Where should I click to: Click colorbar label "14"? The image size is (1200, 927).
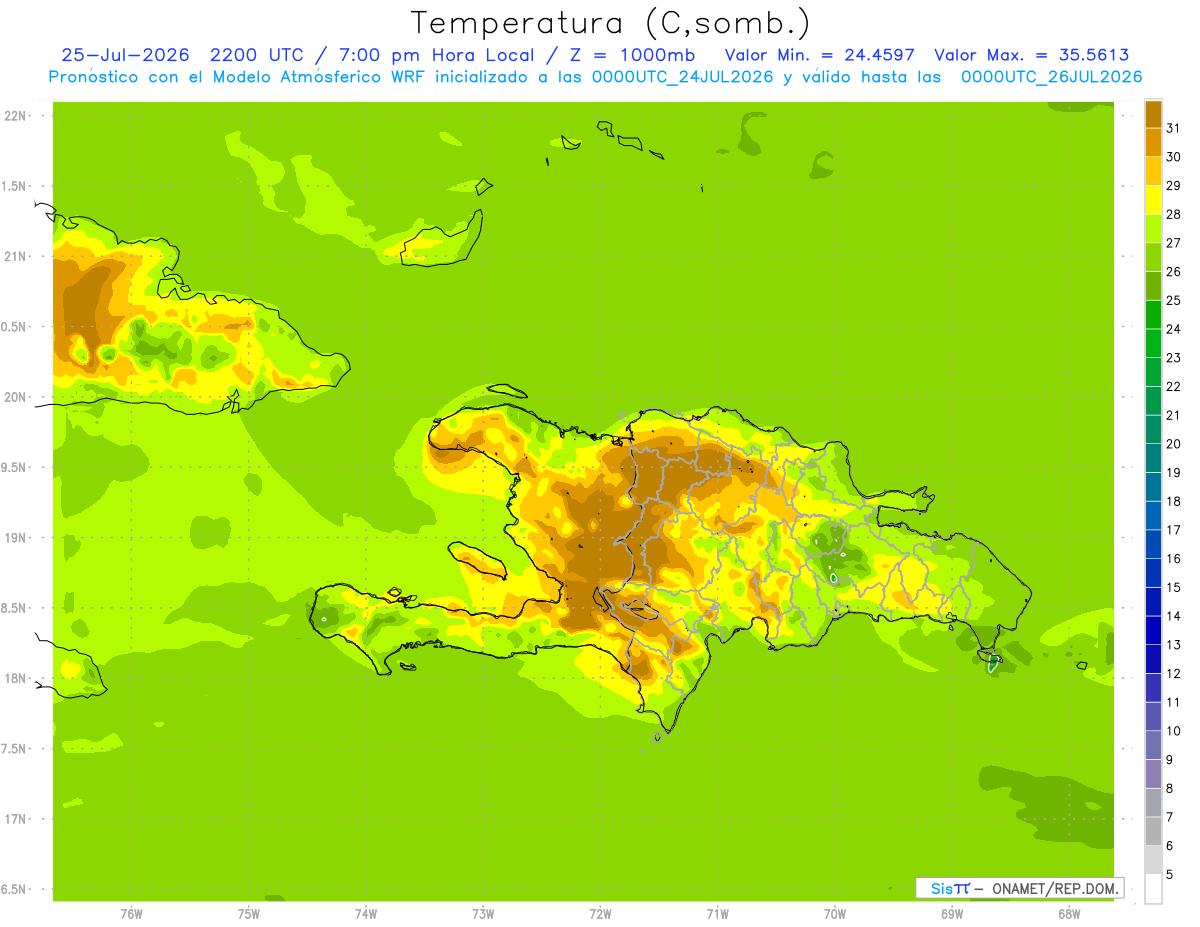tap(1174, 616)
